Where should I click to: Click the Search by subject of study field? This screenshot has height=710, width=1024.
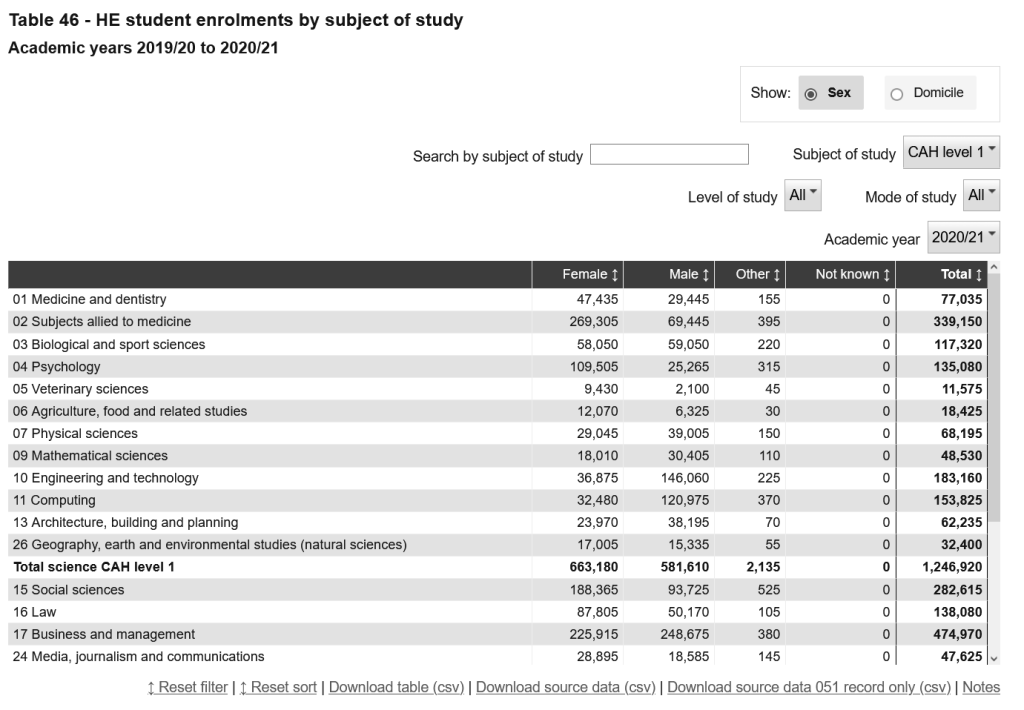pyautogui.click(x=669, y=155)
